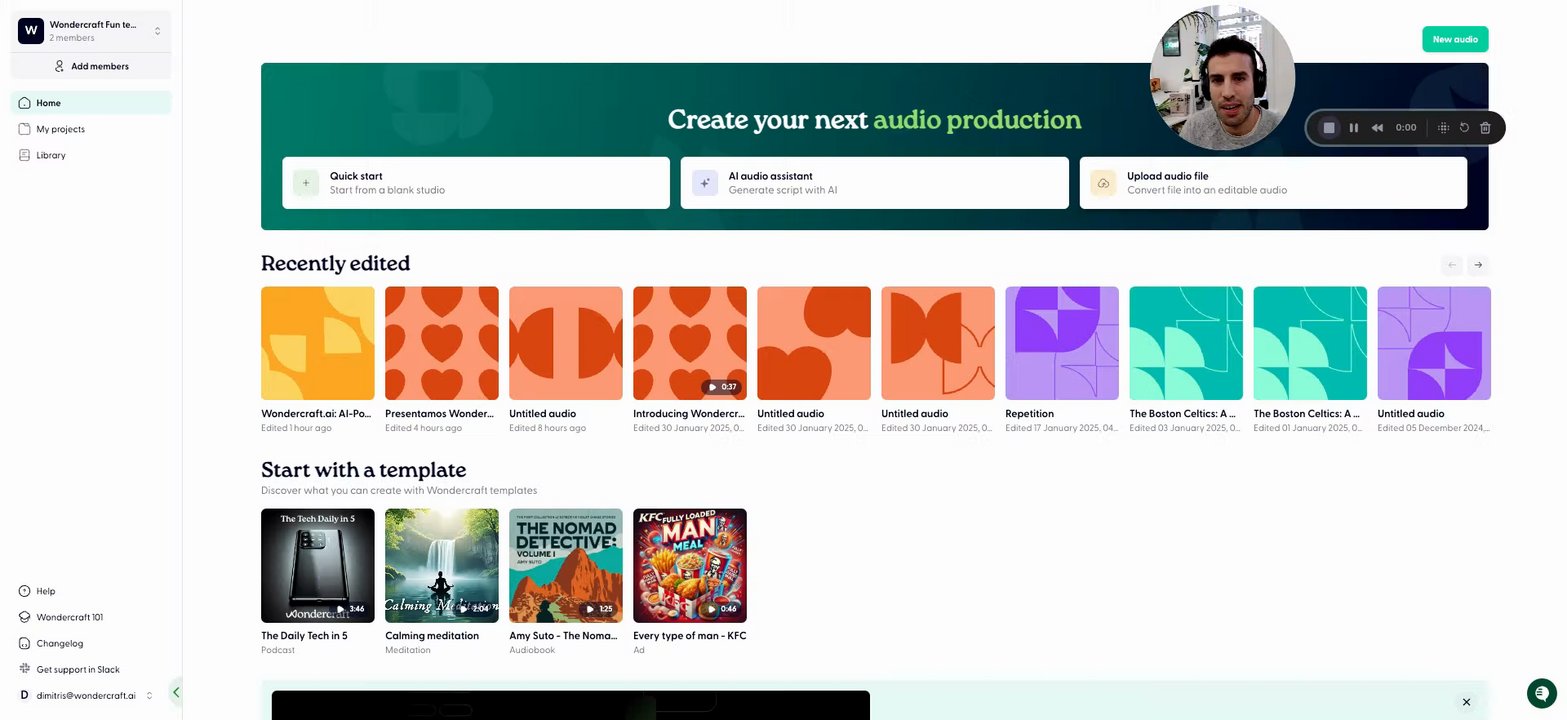Open Untitled audio edited 8 hours ago
This screenshot has width=1567, height=720.
(566, 360)
